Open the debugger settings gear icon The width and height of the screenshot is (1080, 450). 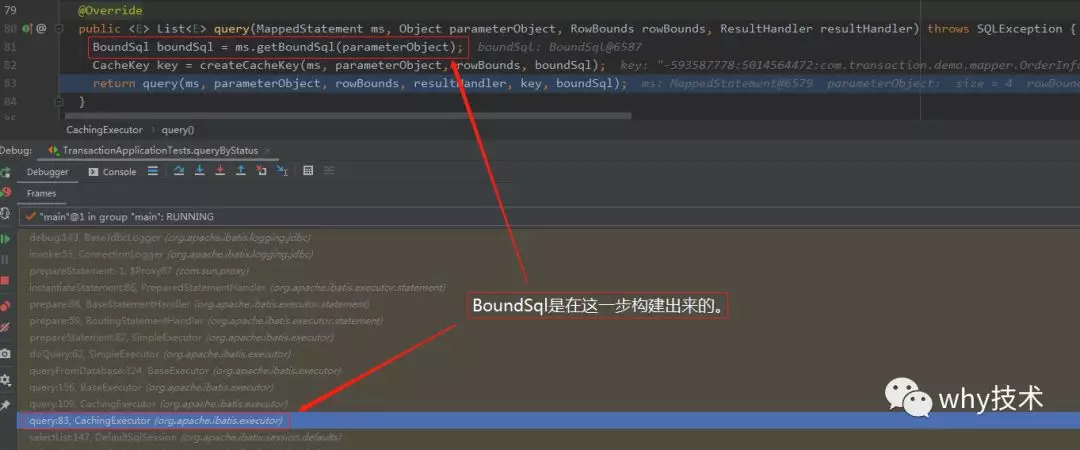coord(6,380)
